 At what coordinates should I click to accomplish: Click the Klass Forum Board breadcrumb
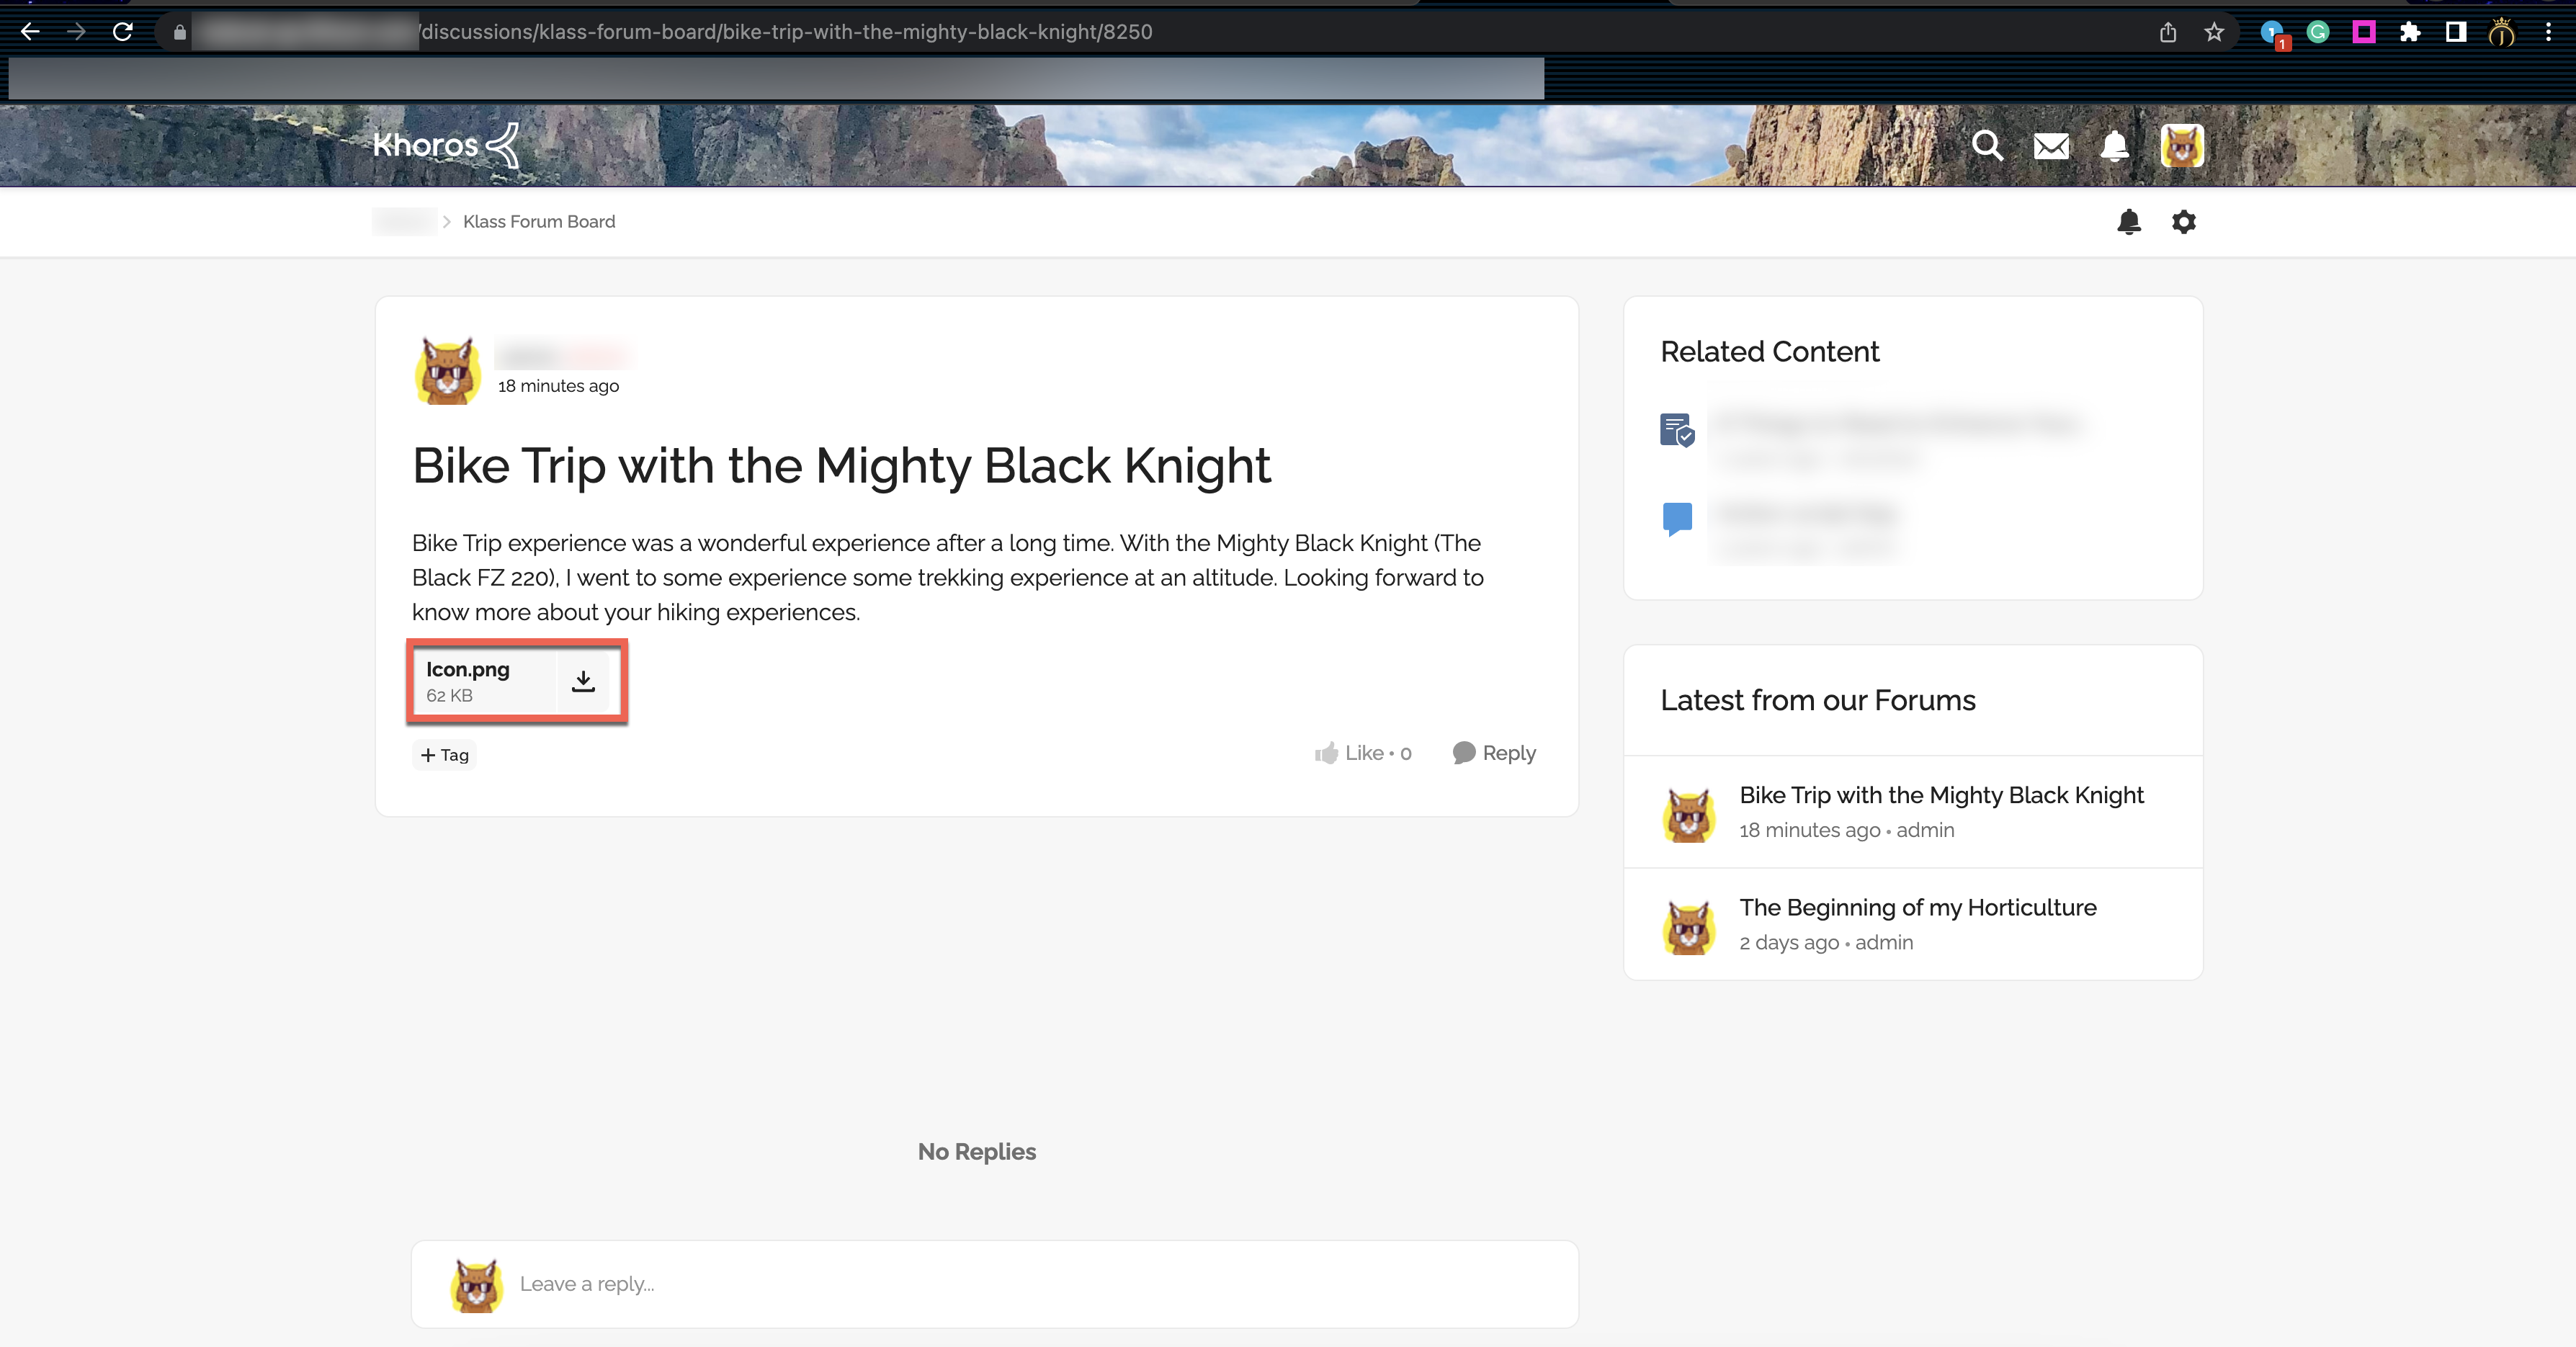tap(539, 221)
